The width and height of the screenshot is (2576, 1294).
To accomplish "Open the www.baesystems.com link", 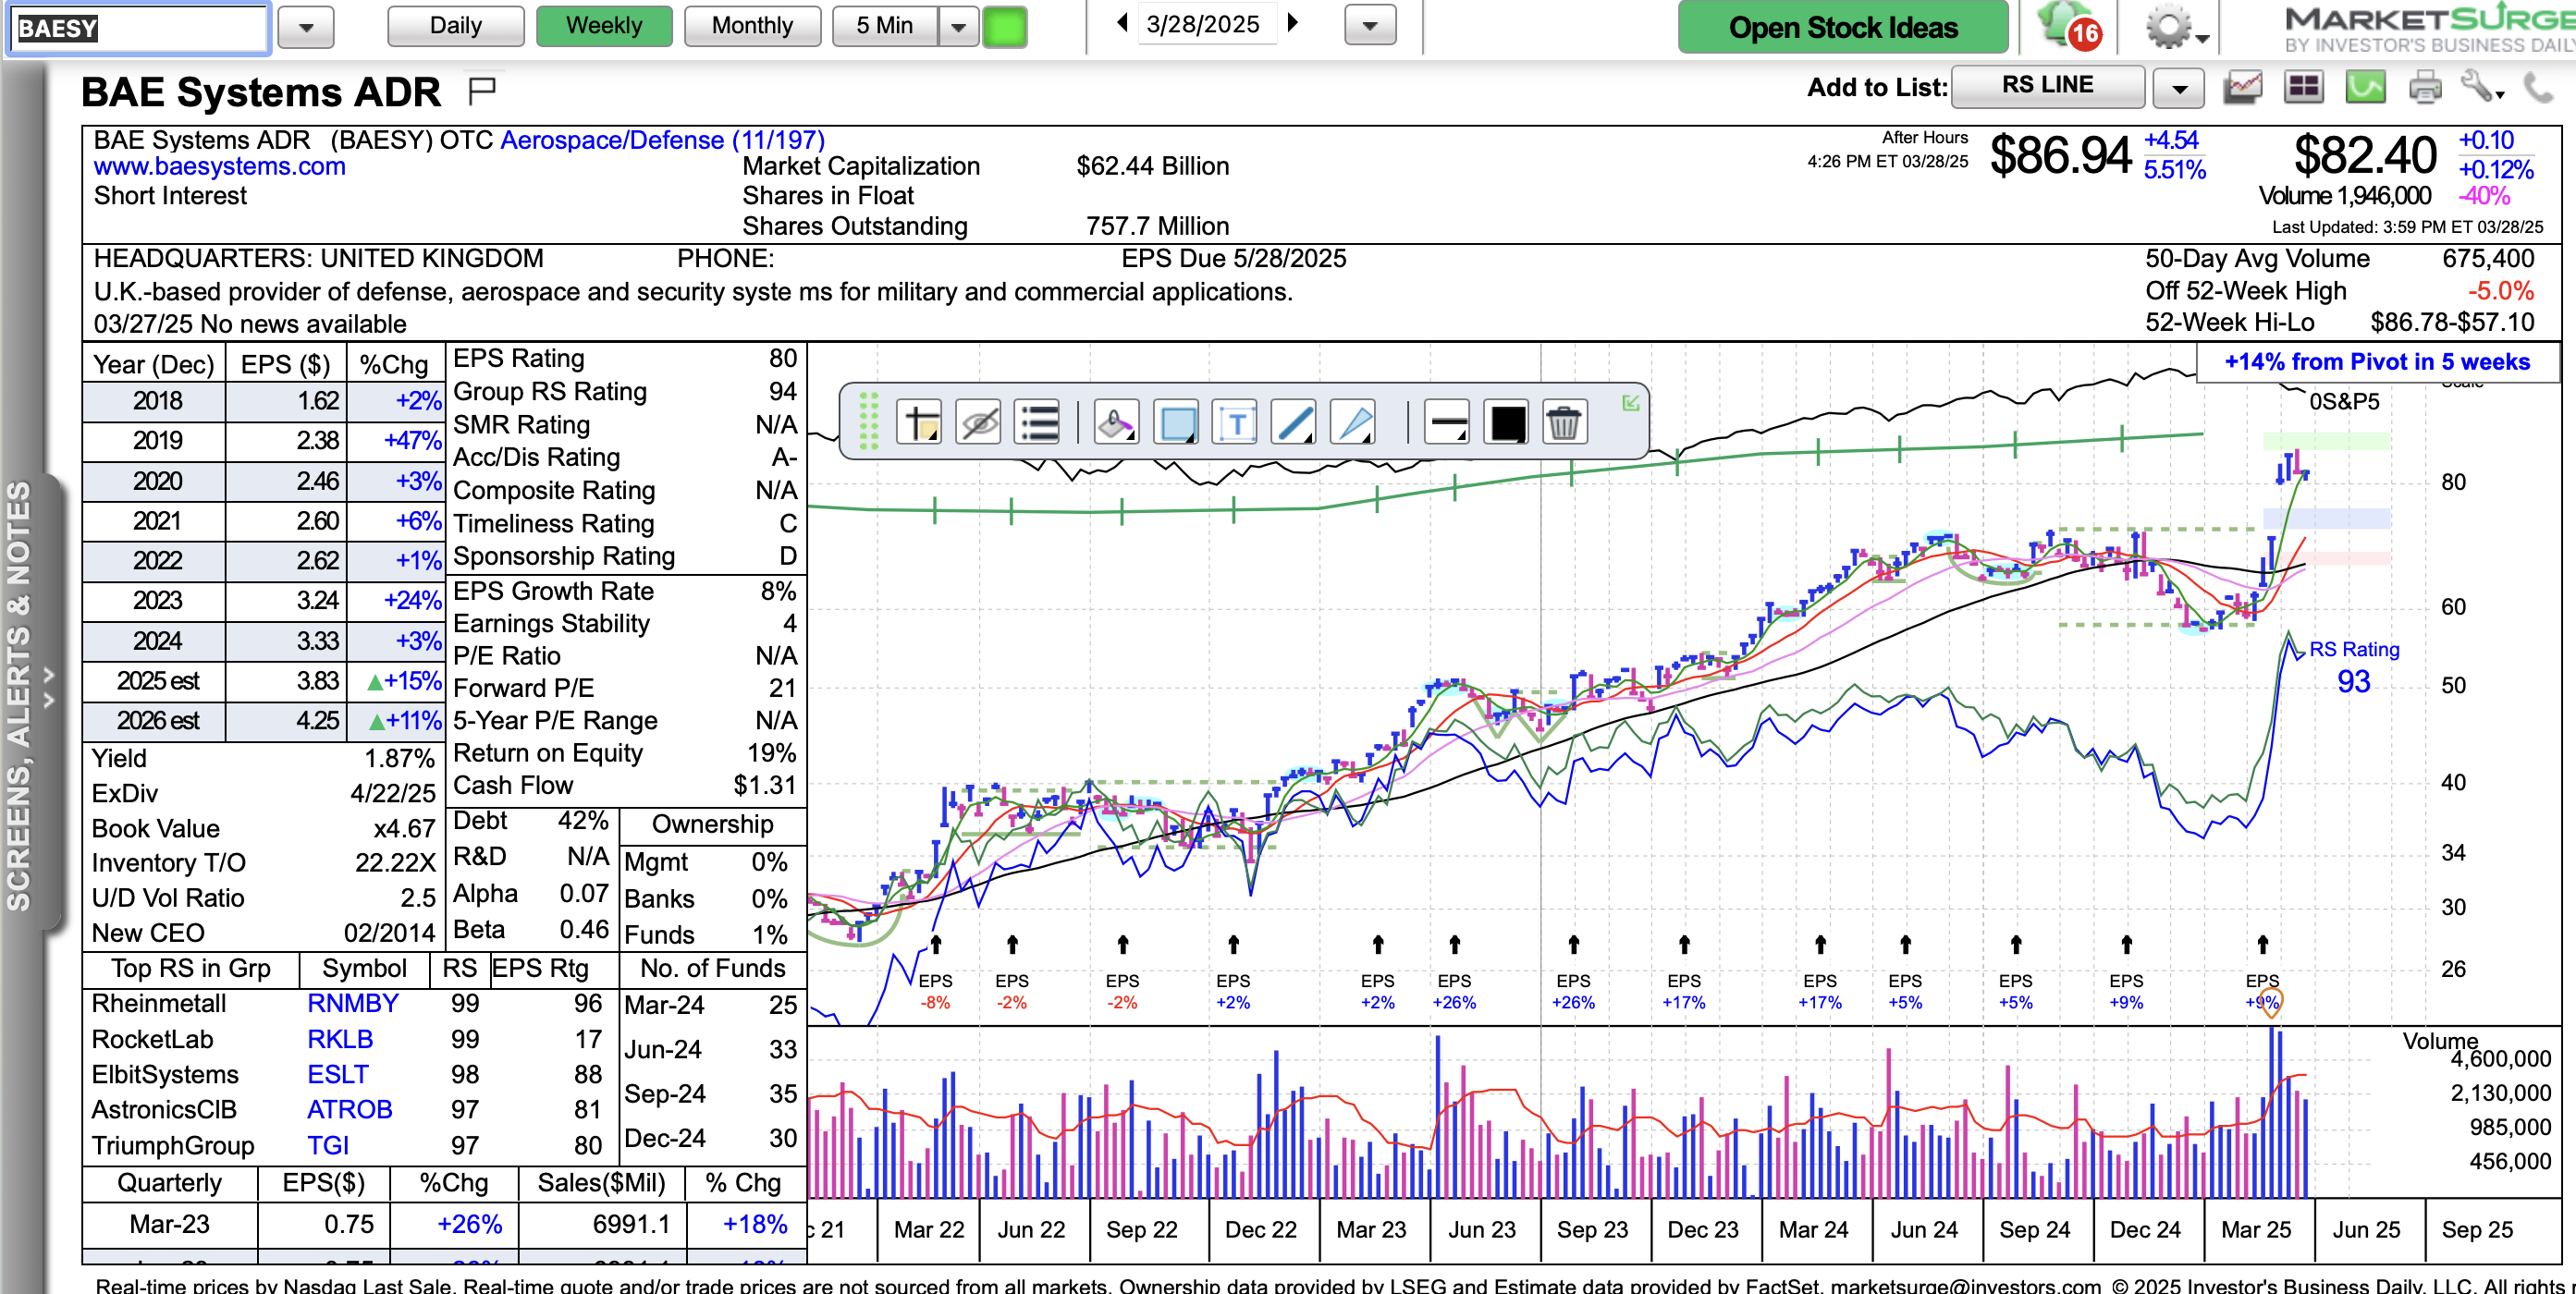I will click(x=219, y=166).
